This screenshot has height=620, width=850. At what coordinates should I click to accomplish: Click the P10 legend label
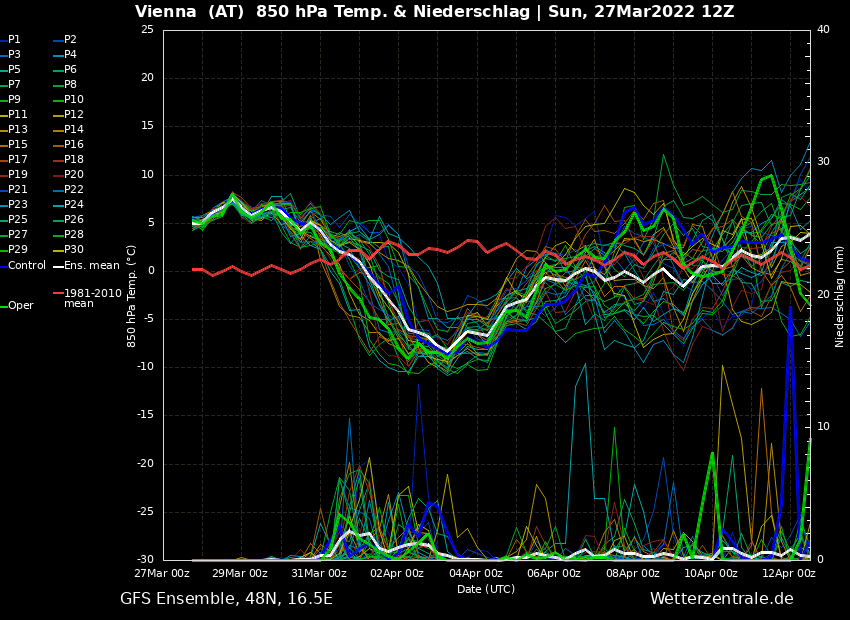pyautogui.click(x=73, y=100)
